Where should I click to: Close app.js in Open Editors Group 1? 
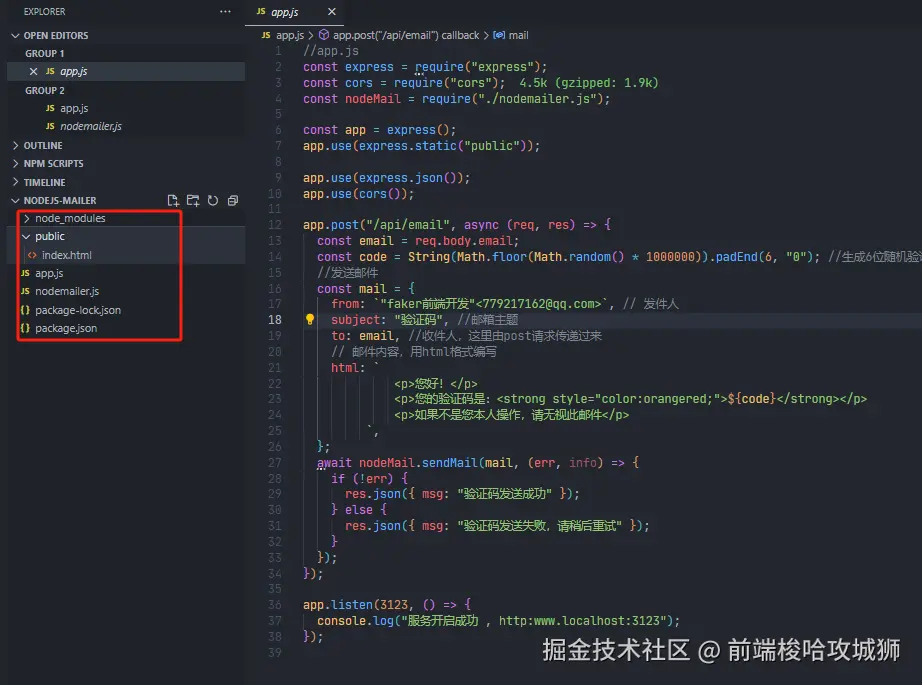34,71
